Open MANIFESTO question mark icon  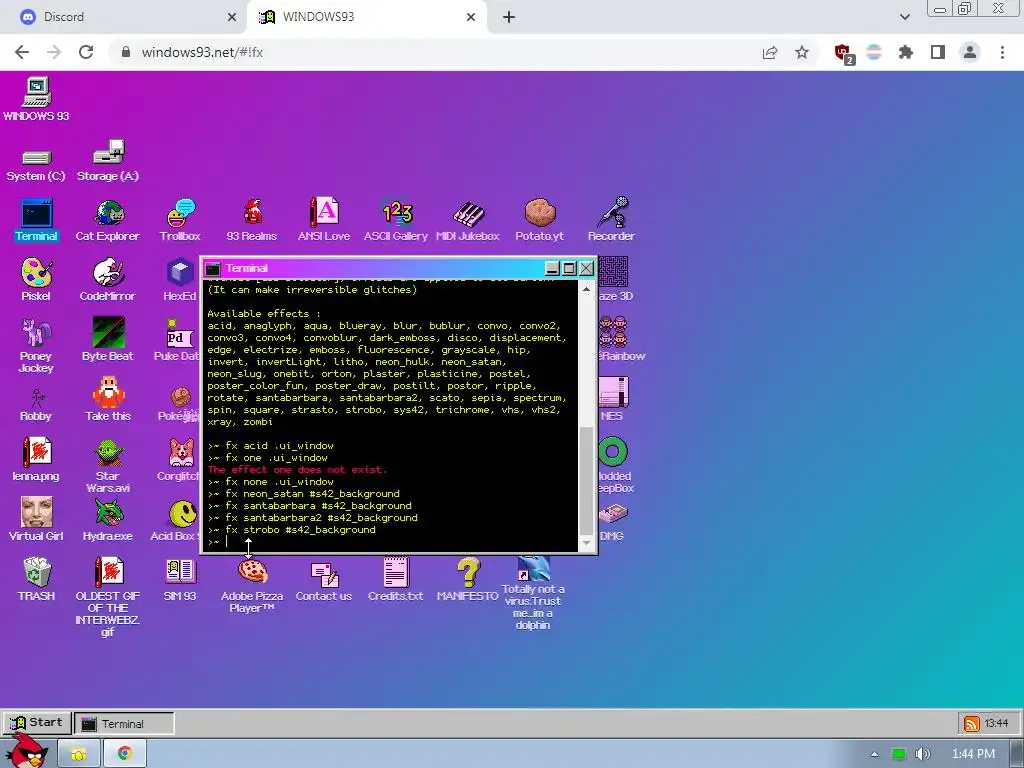(468, 580)
